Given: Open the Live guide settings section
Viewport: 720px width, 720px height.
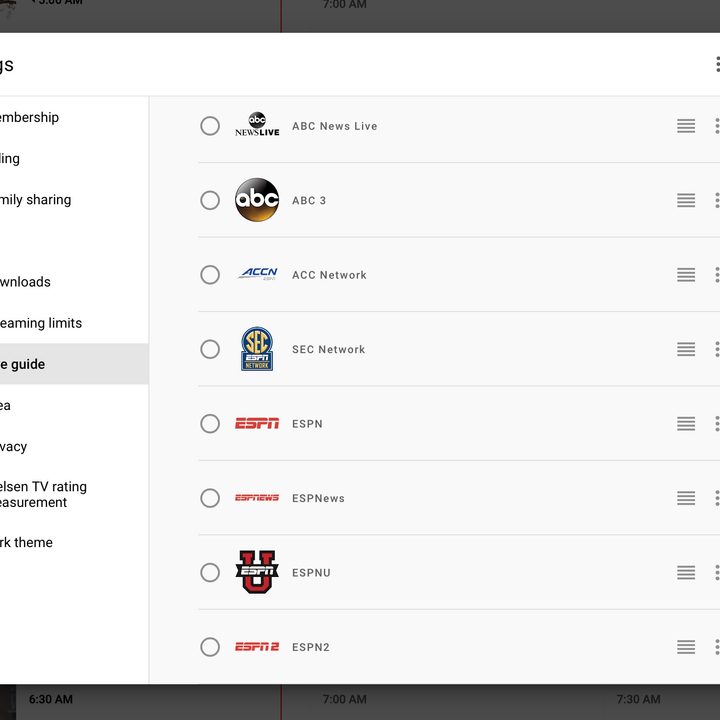Looking at the screenshot, I should [74, 364].
